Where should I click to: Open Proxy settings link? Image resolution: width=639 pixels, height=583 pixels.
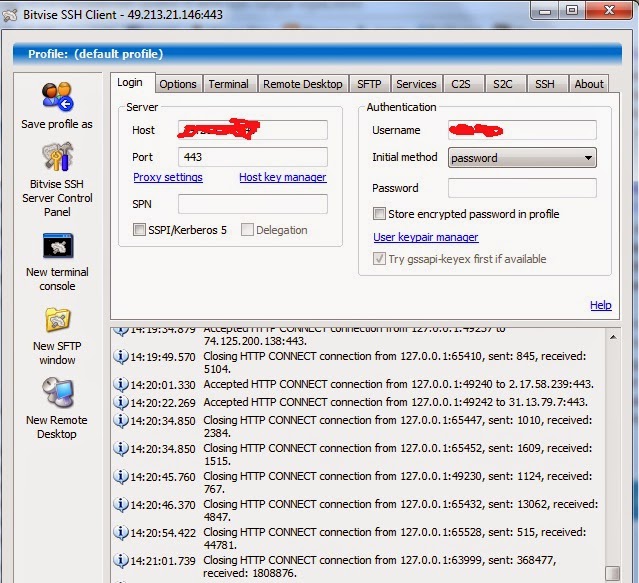[168, 177]
